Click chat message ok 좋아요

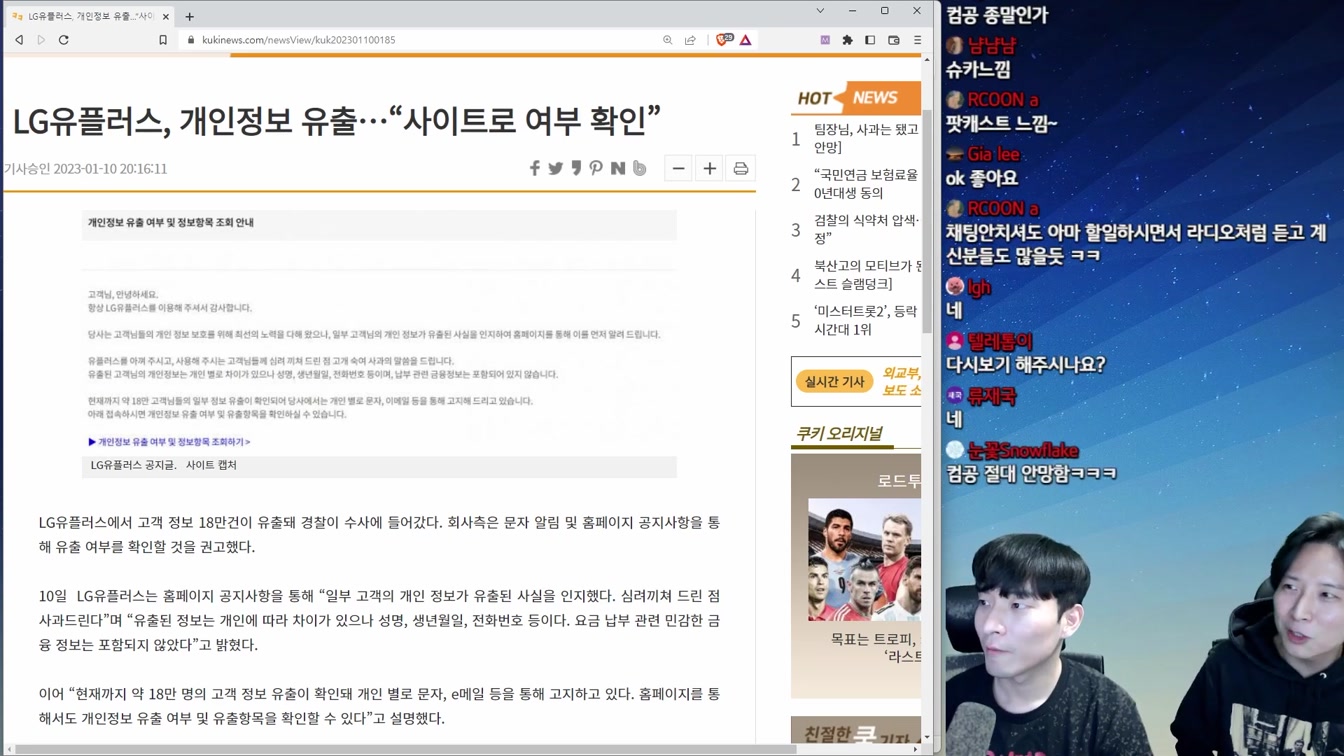click(982, 178)
